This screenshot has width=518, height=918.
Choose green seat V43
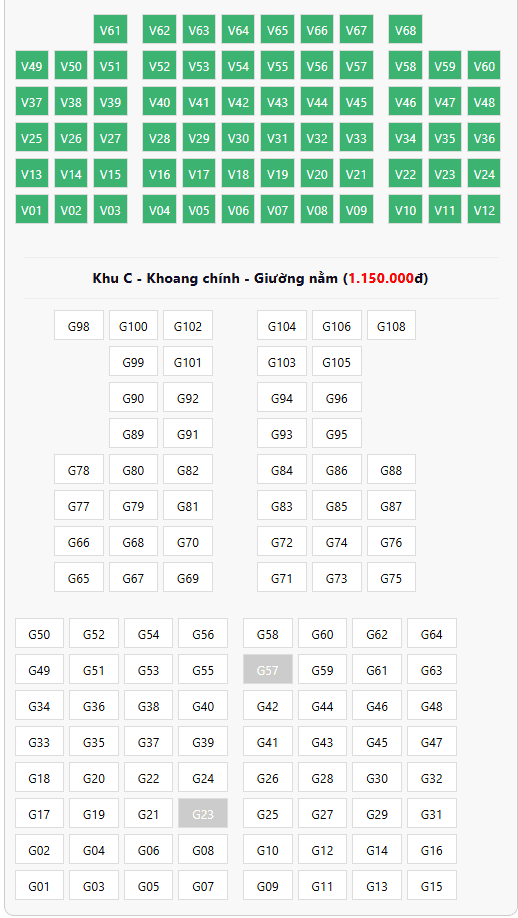277,102
